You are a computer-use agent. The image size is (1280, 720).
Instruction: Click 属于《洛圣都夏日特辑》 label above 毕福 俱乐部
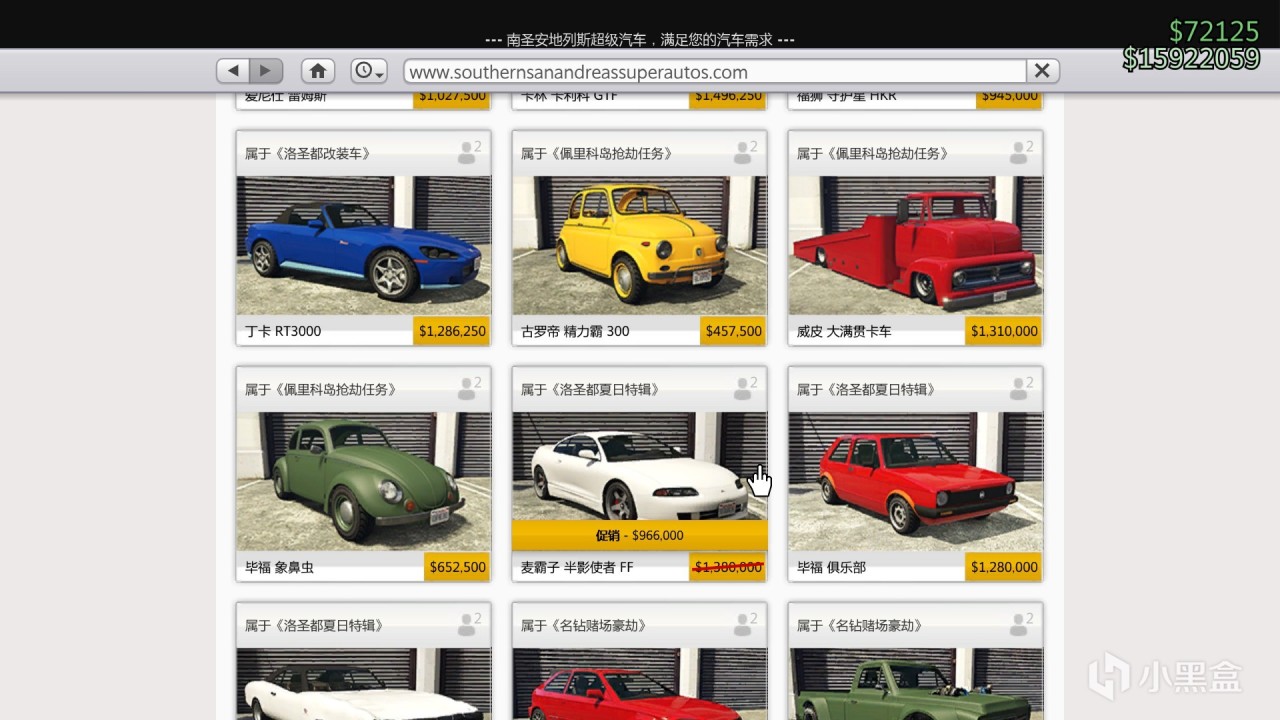(x=867, y=389)
